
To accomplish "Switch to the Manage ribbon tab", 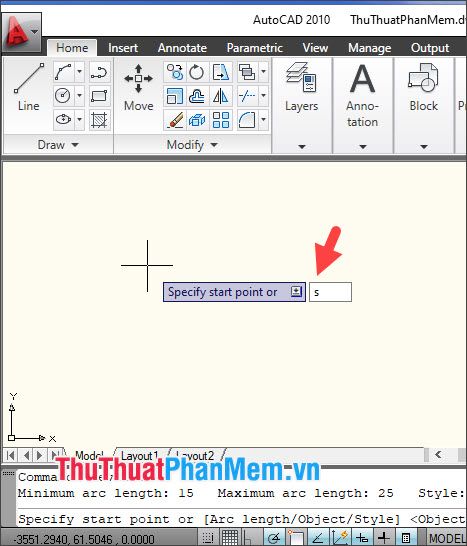I will tap(369, 48).
